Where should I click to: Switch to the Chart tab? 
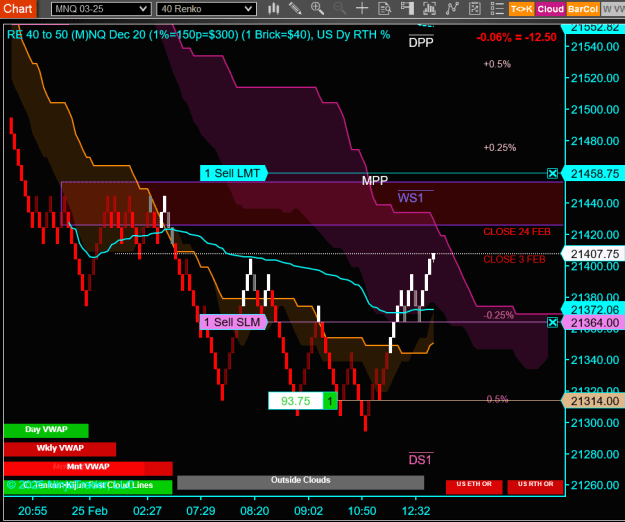click(x=18, y=8)
